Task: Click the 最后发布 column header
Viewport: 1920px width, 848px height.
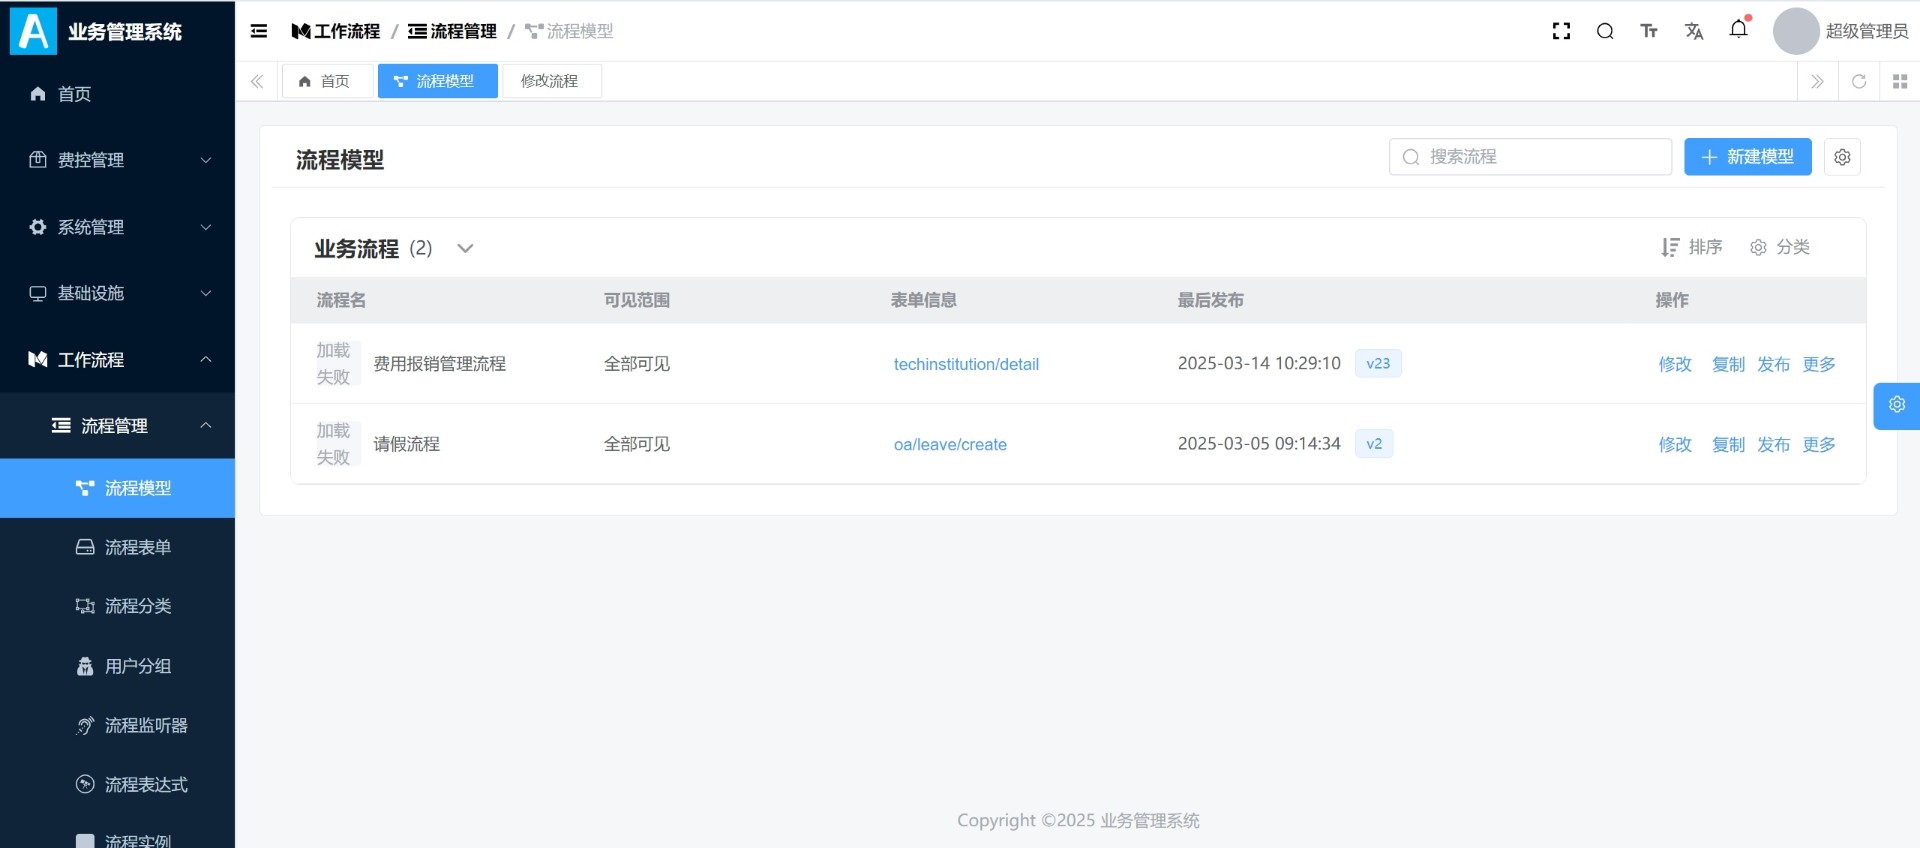Action: coord(1211,300)
